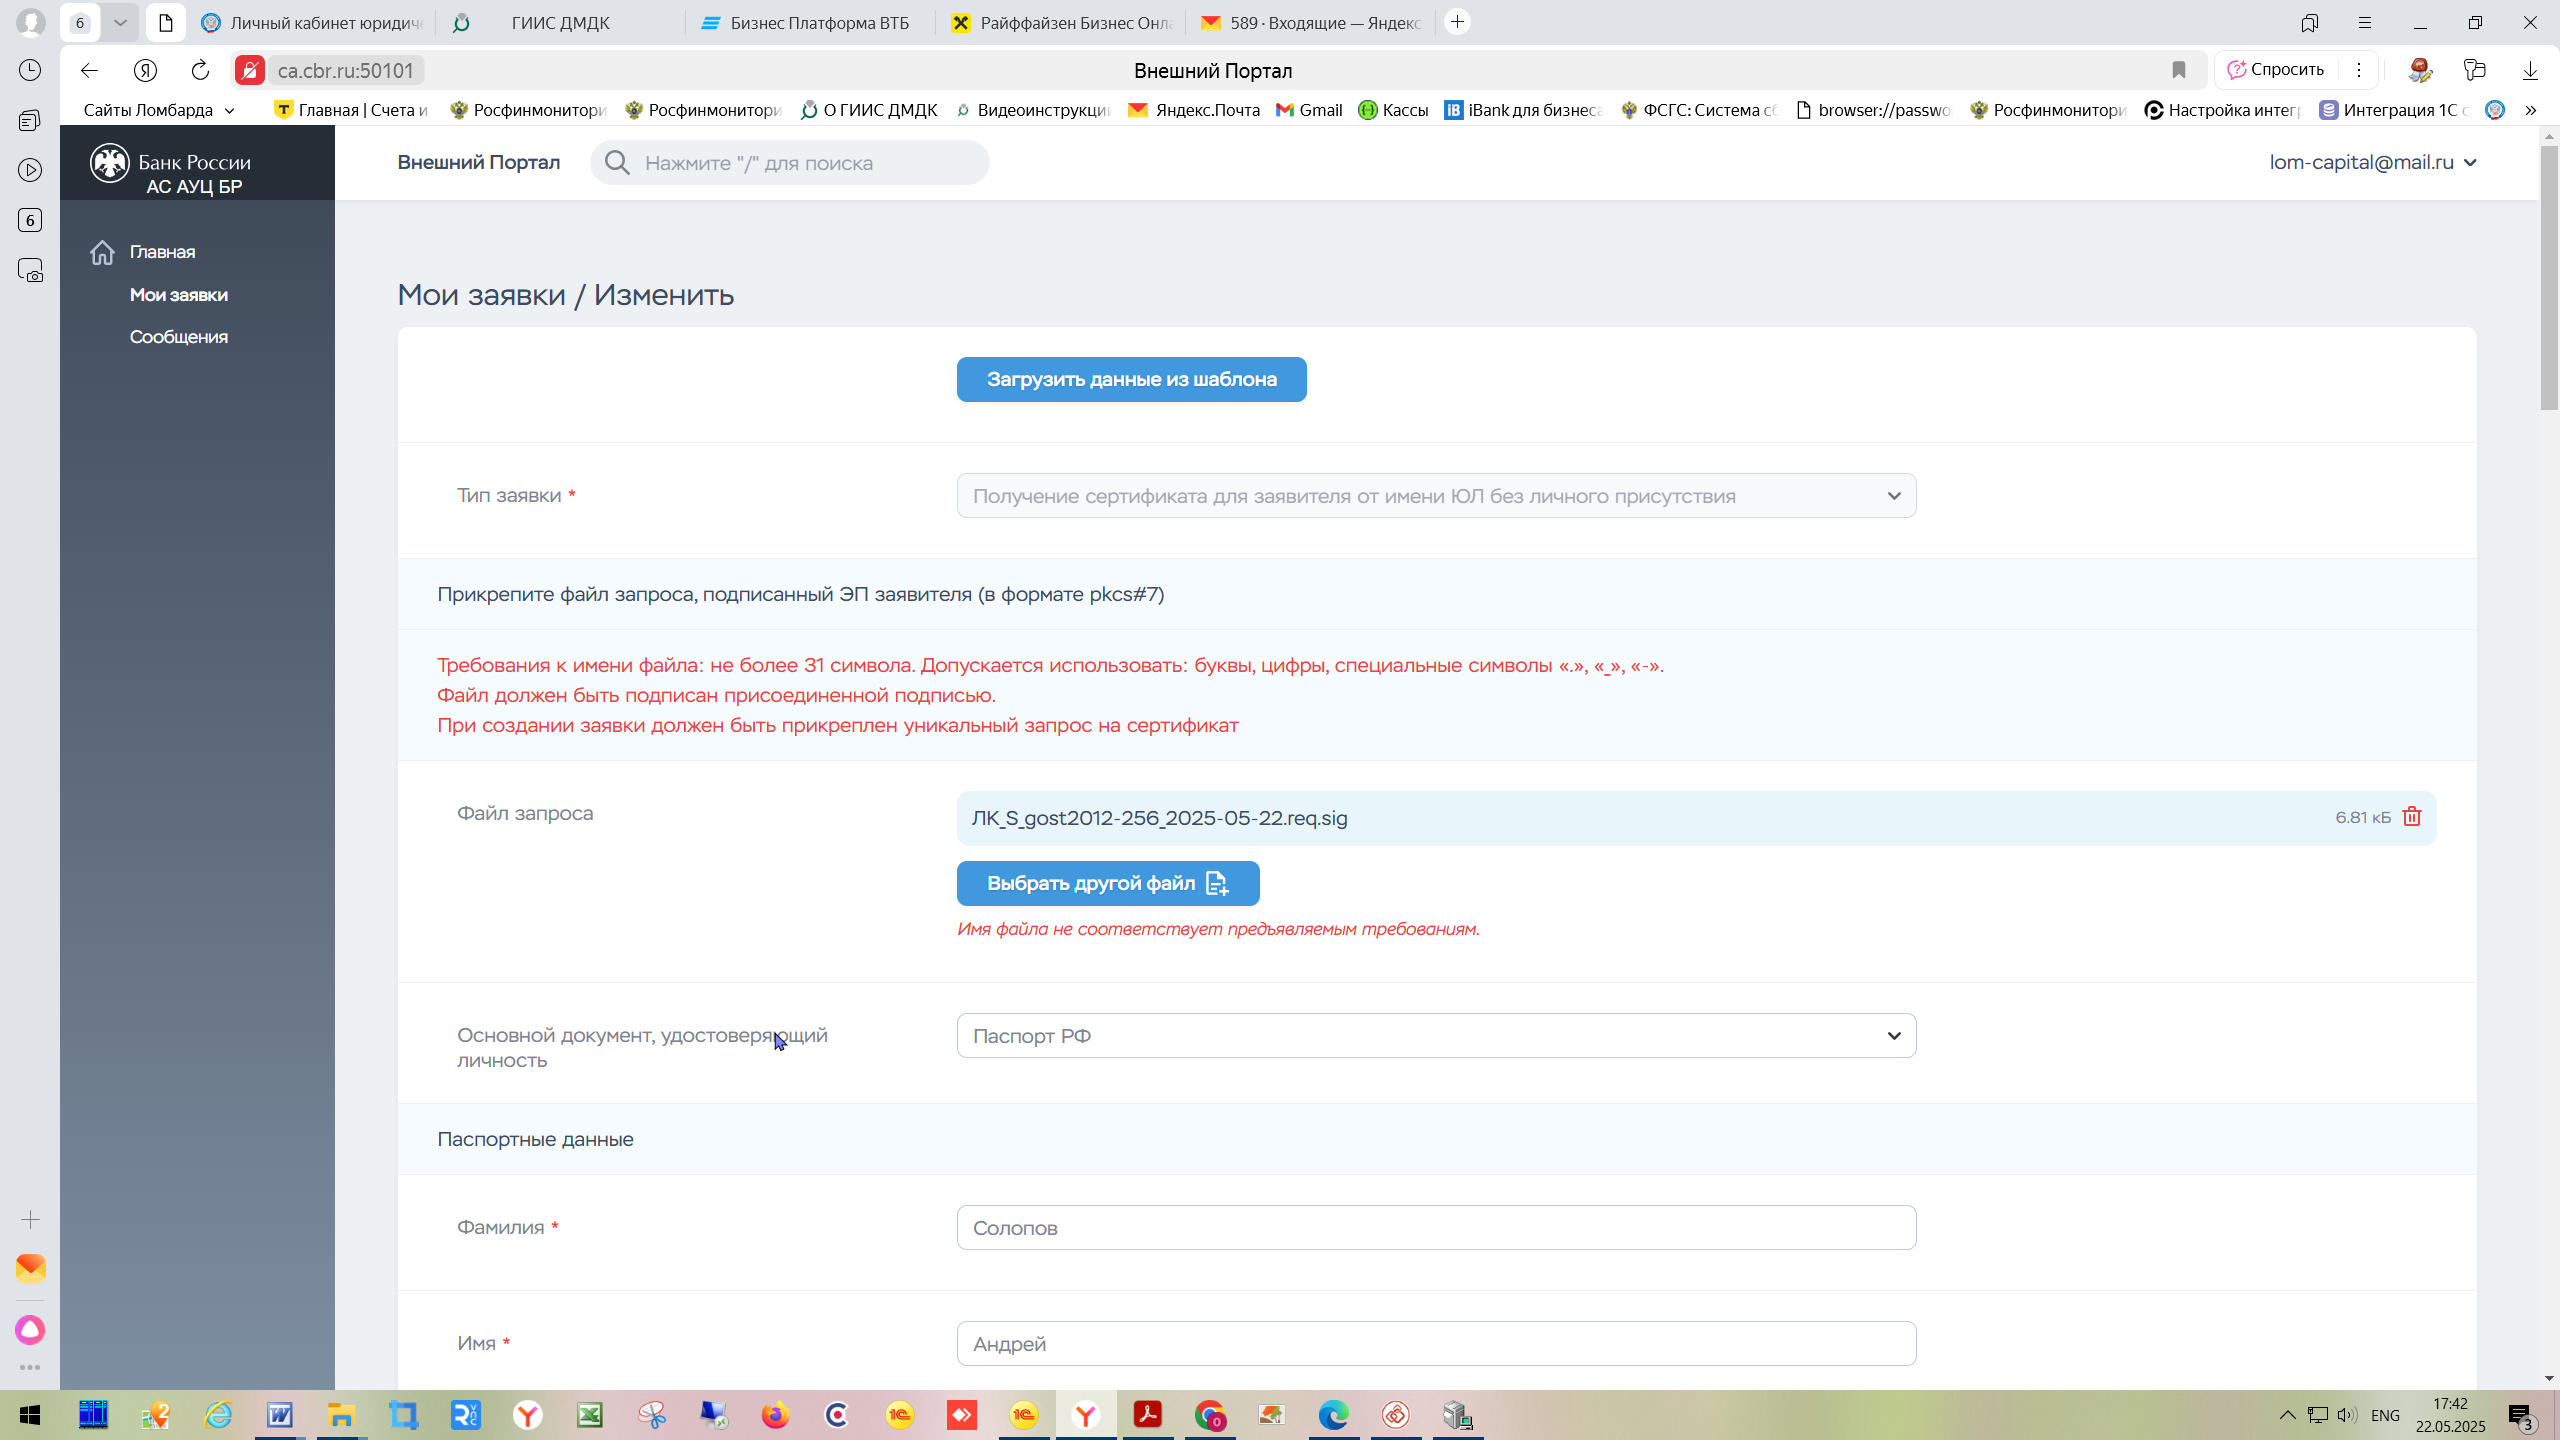The width and height of the screenshot is (2560, 1440).
Task: Open the lom-capital@mail.ru account menu
Action: click(x=2373, y=163)
